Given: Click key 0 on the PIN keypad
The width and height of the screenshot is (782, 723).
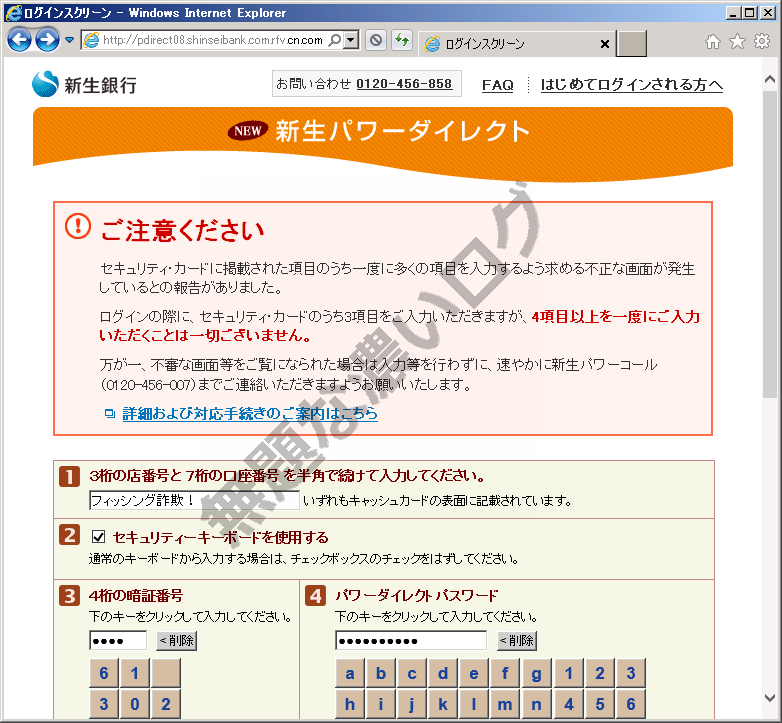Looking at the screenshot, I should click(135, 704).
